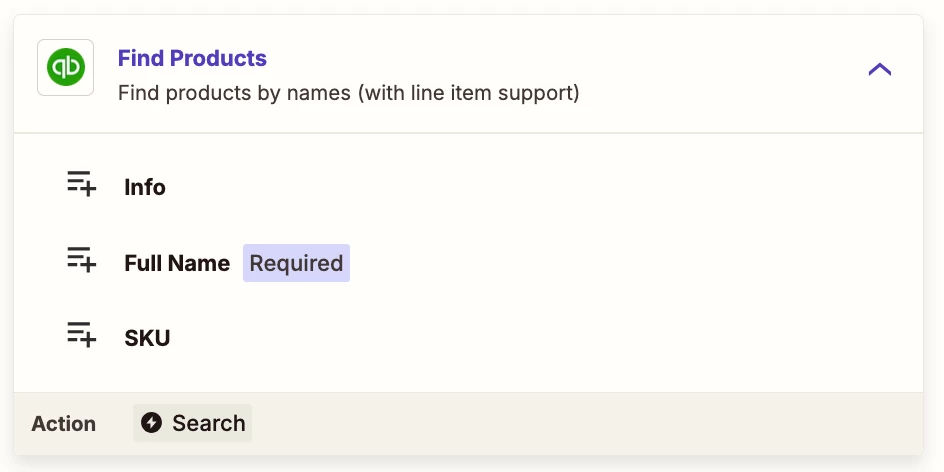Click the line-item icon beside SKU
This screenshot has width=944, height=472.
click(x=81, y=334)
